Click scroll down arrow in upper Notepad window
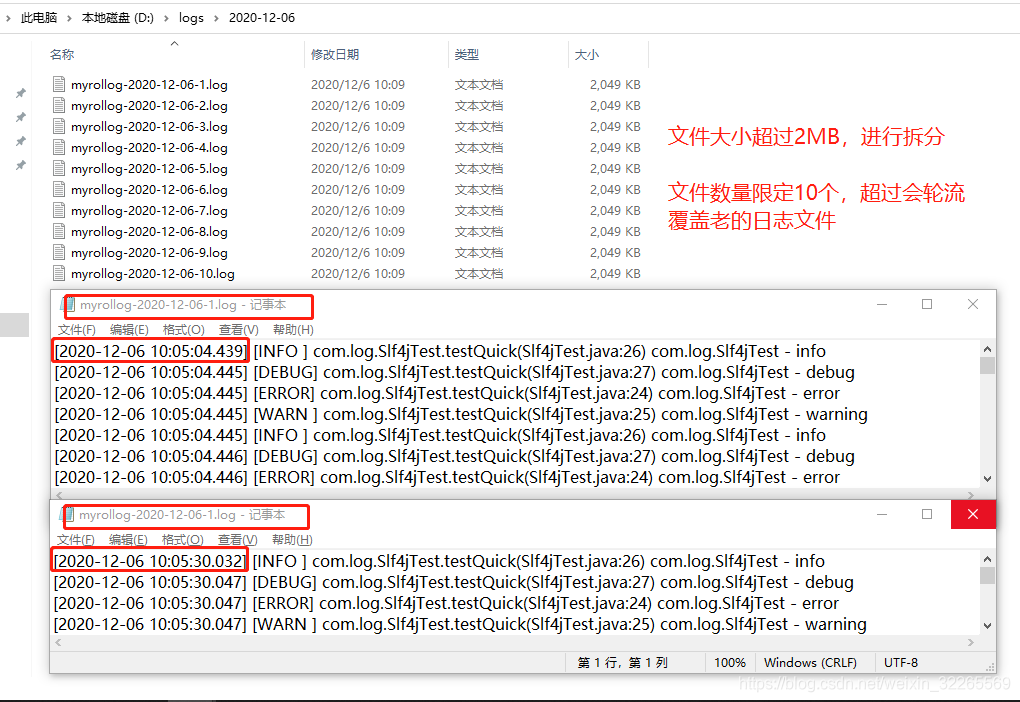The width and height of the screenshot is (1020, 702). (987, 479)
